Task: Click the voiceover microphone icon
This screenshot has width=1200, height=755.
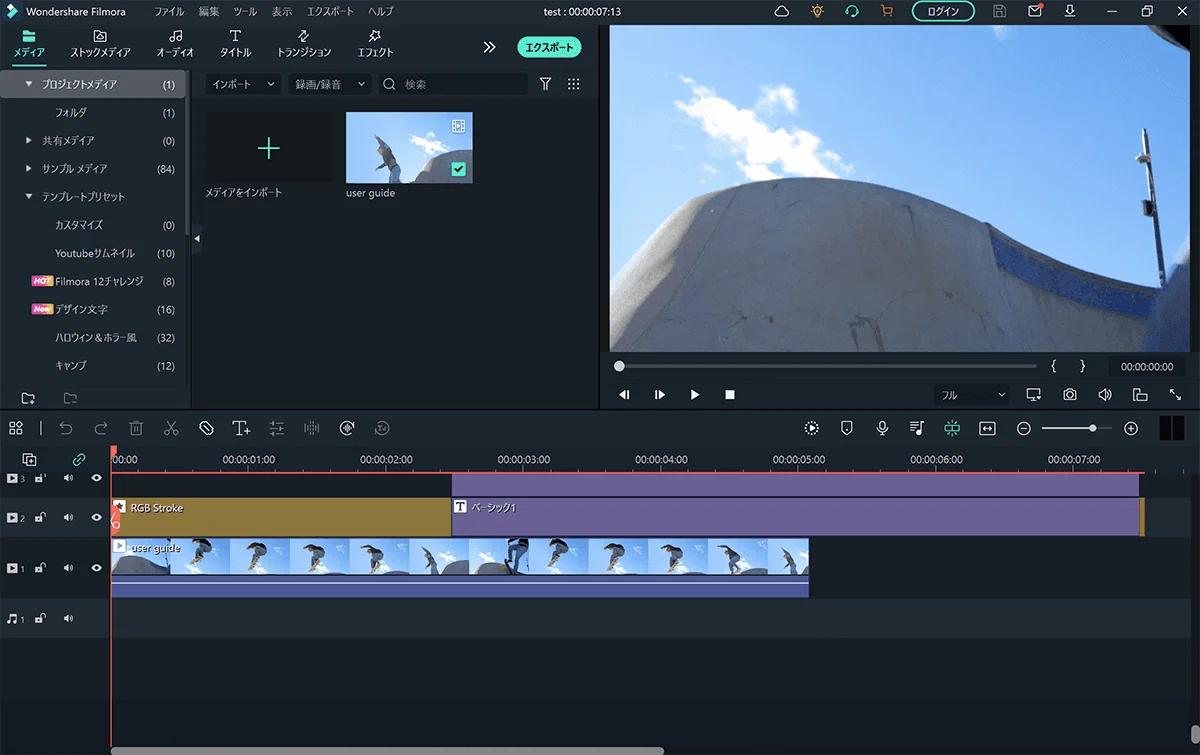Action: click(x=882, y=428)
